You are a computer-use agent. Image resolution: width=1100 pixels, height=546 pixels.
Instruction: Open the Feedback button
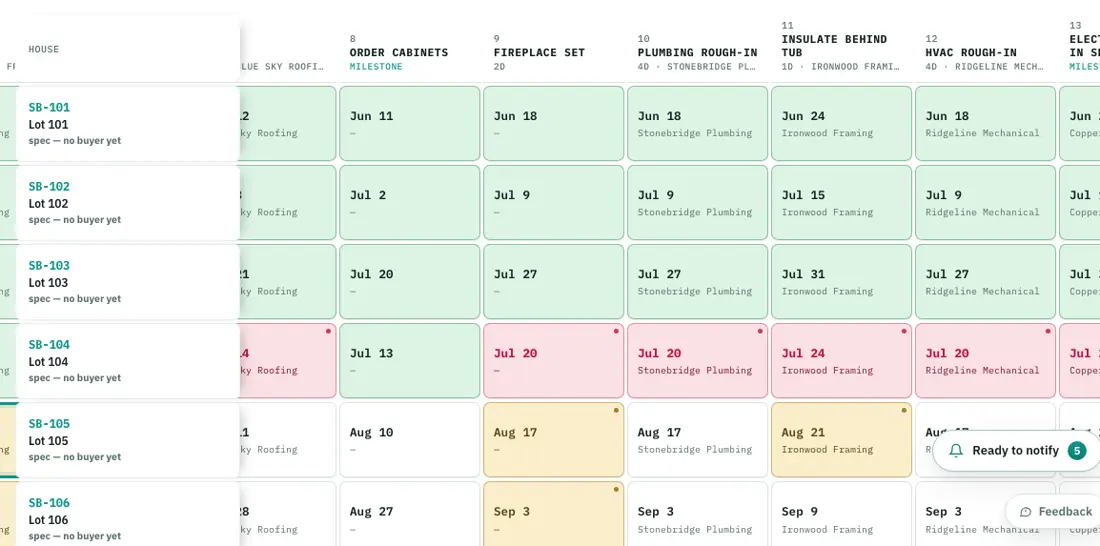click(1056, 512)
